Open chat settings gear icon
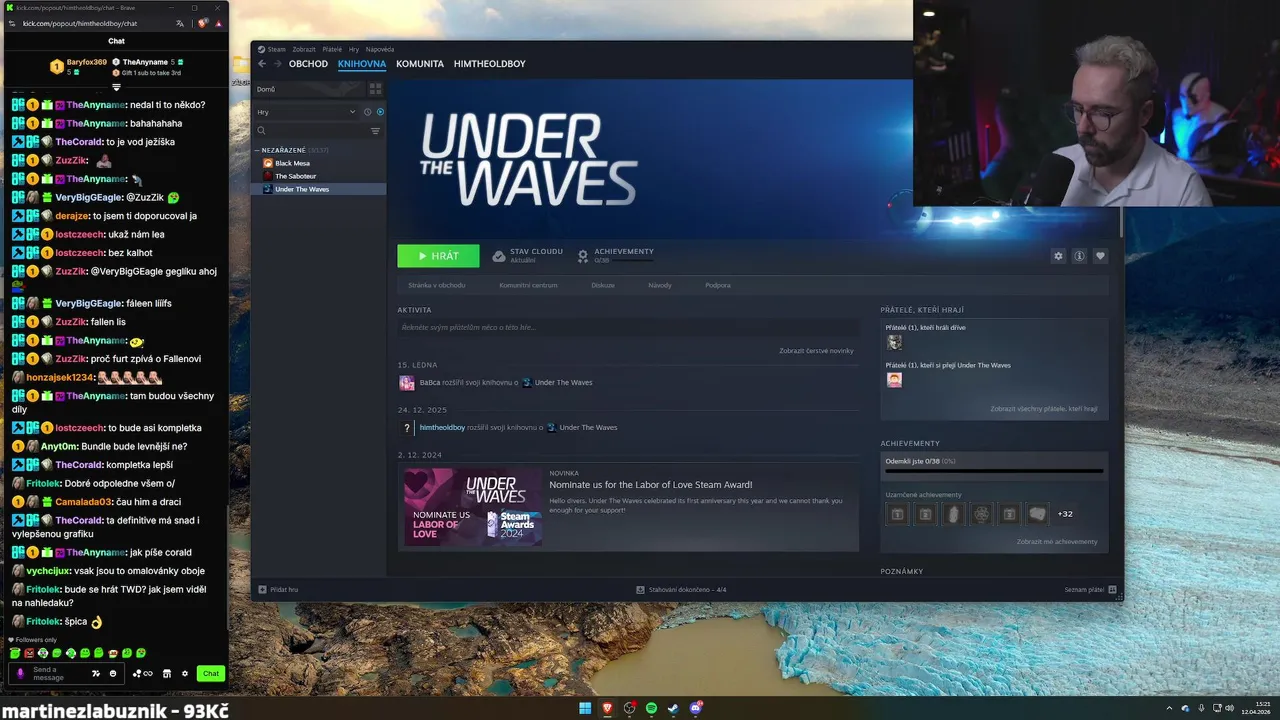1280x720 pixels. coord(185,673)
